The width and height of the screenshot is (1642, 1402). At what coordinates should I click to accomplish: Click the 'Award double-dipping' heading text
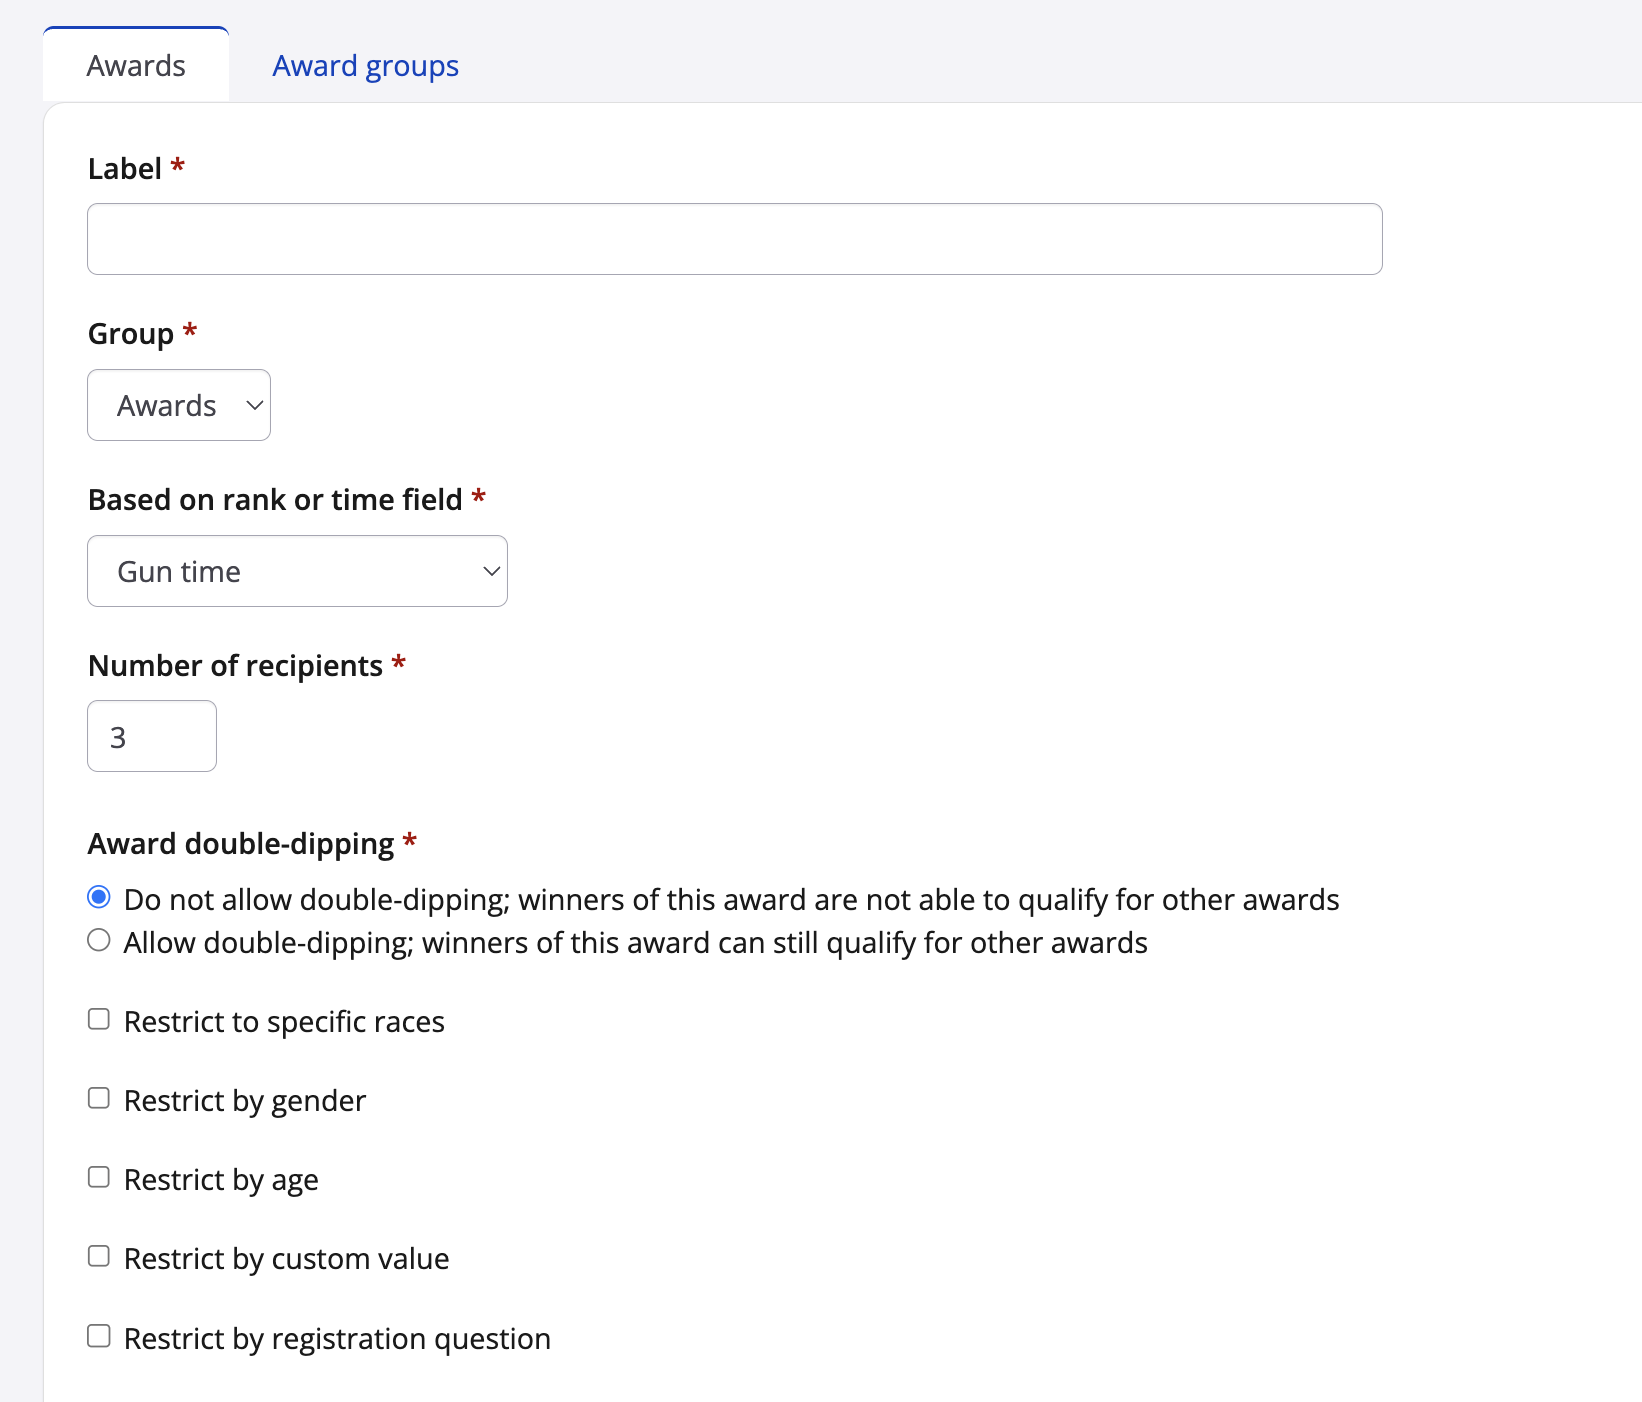[241, 844]
